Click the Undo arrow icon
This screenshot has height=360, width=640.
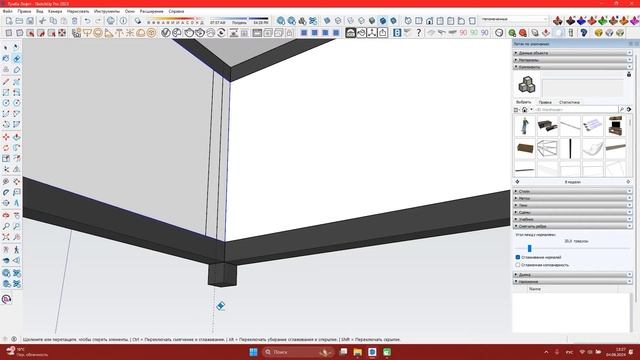[87, 21]
